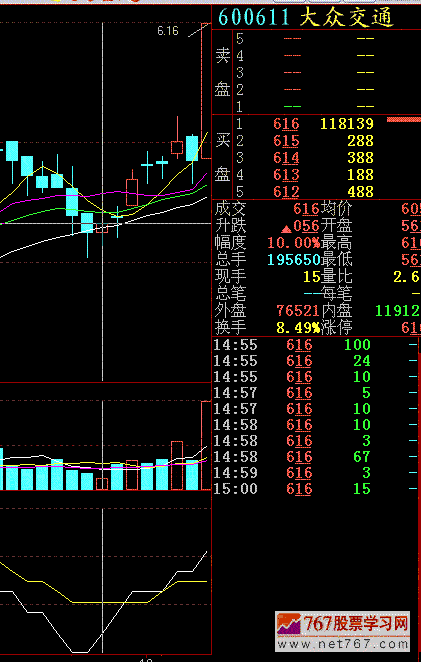Click the 换手 8.49% value

(x=298, y=327)
